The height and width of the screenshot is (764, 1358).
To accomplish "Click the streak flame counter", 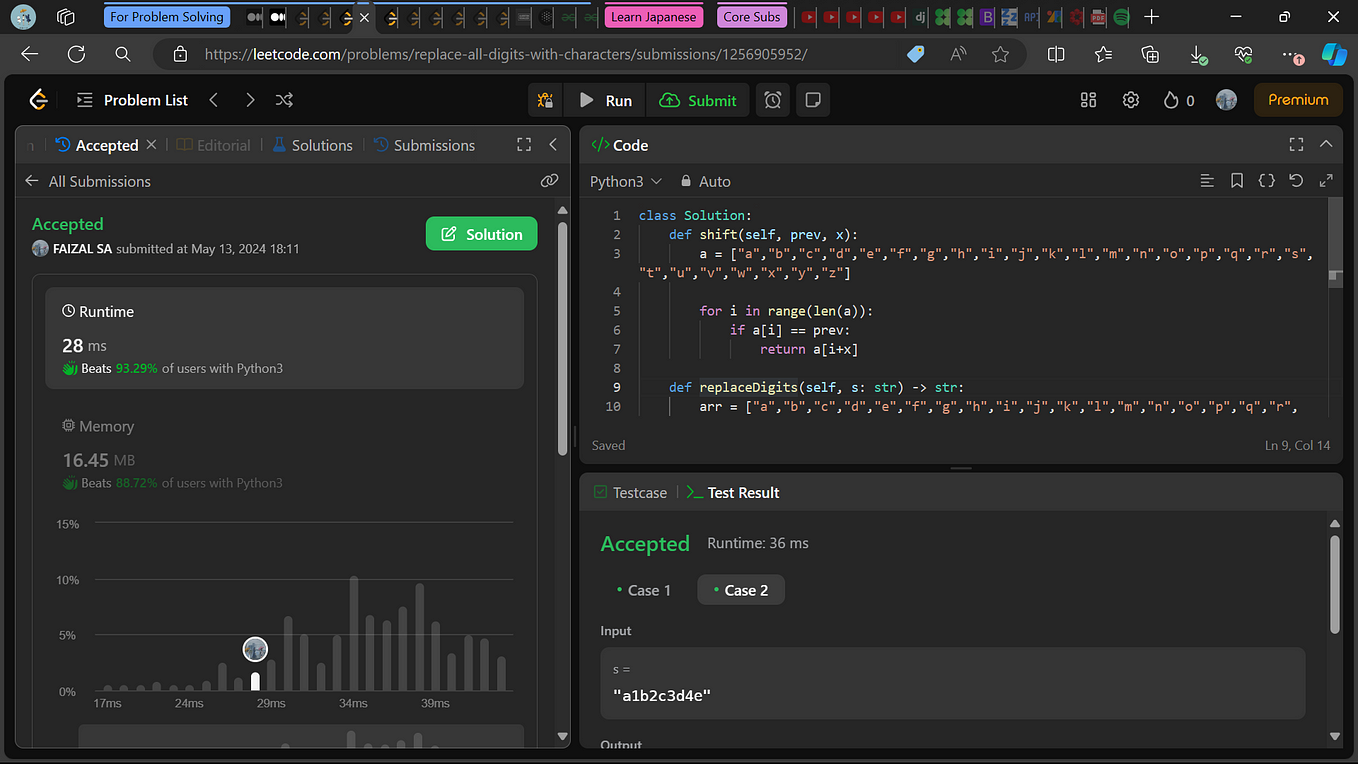I will [x=1179, y=100].
